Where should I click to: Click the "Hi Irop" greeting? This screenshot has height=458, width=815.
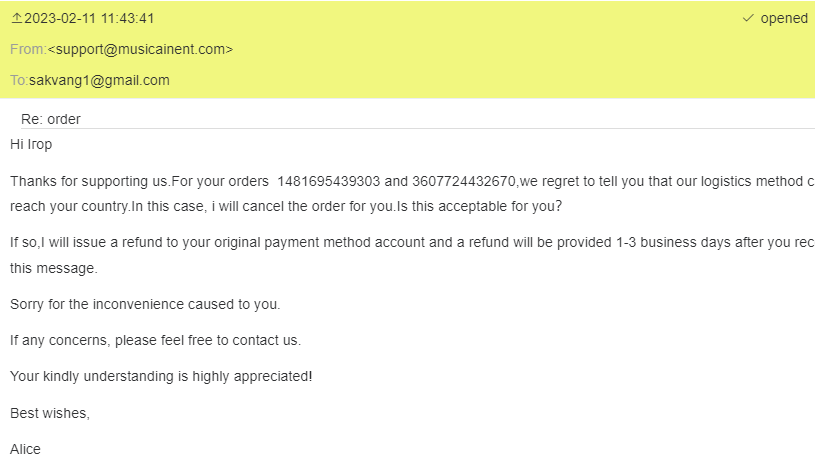point(31,144)
